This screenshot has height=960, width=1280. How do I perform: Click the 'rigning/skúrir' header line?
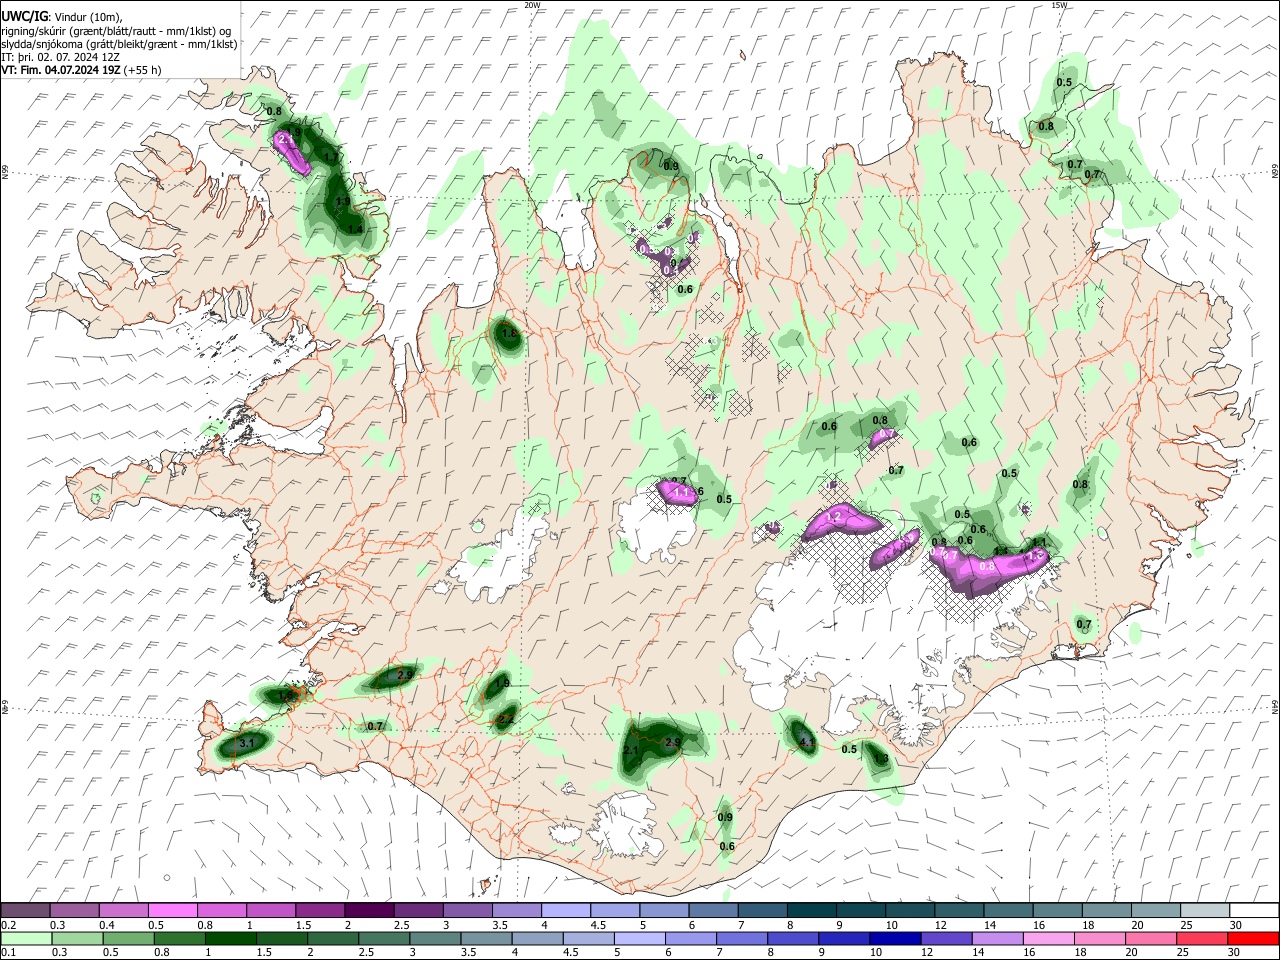tap(117, 31)
